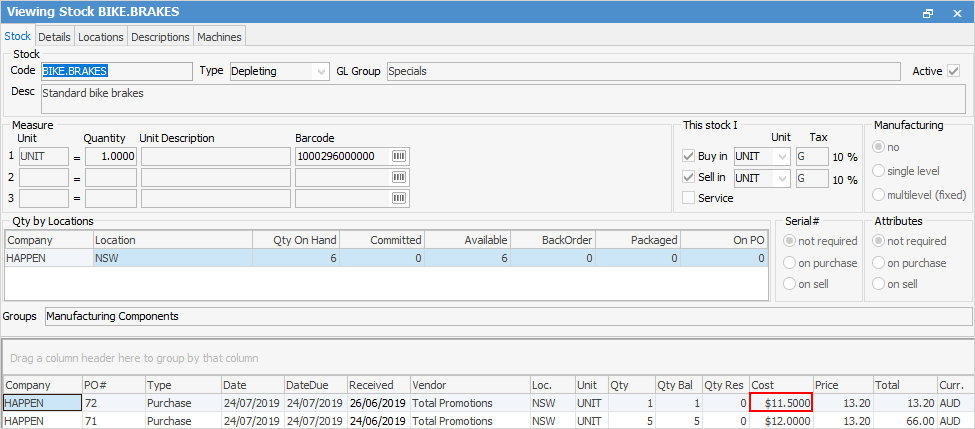Expand the Sell in unit dropdown
The width and height of the screenshot is (975, 429).
pyautogui.click(x=779, y=178)
